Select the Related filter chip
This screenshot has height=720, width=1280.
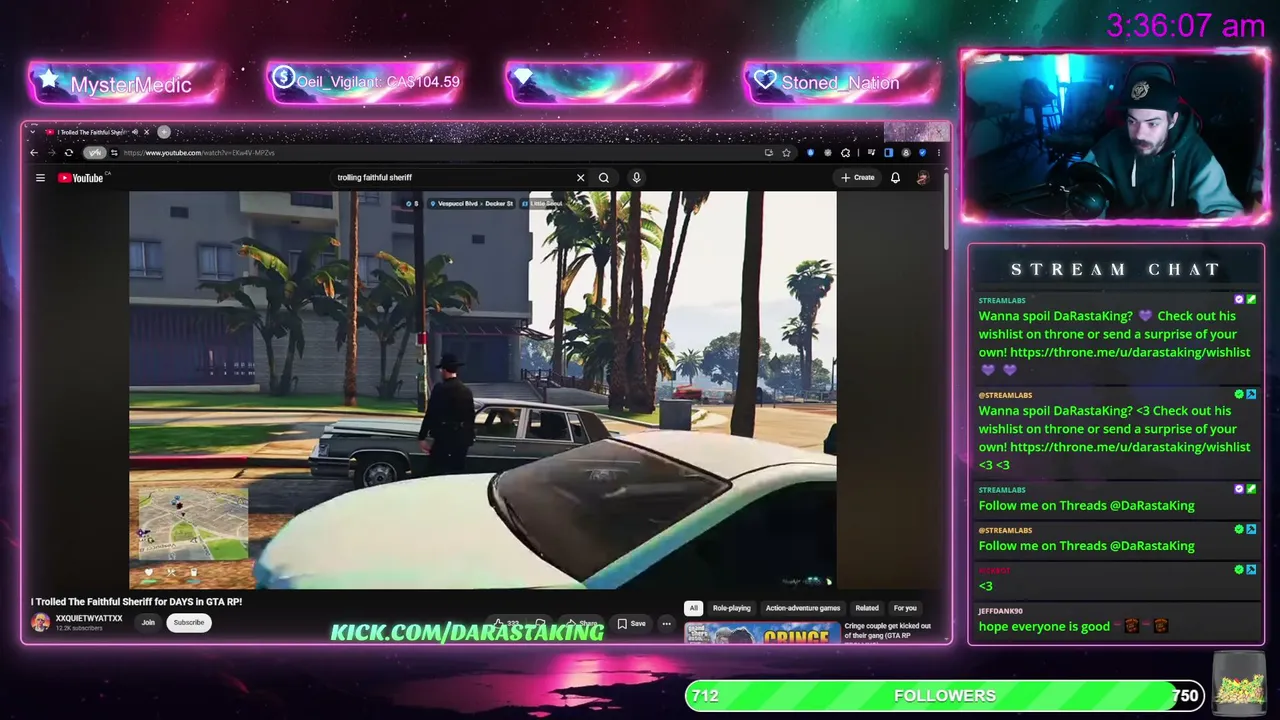pos(867,608)
